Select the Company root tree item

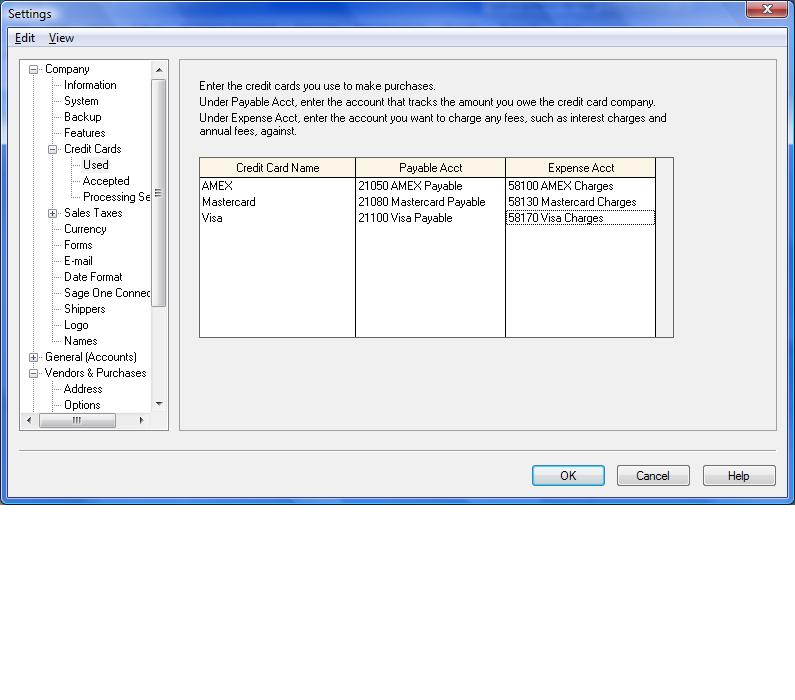click(x=67, y=69)
